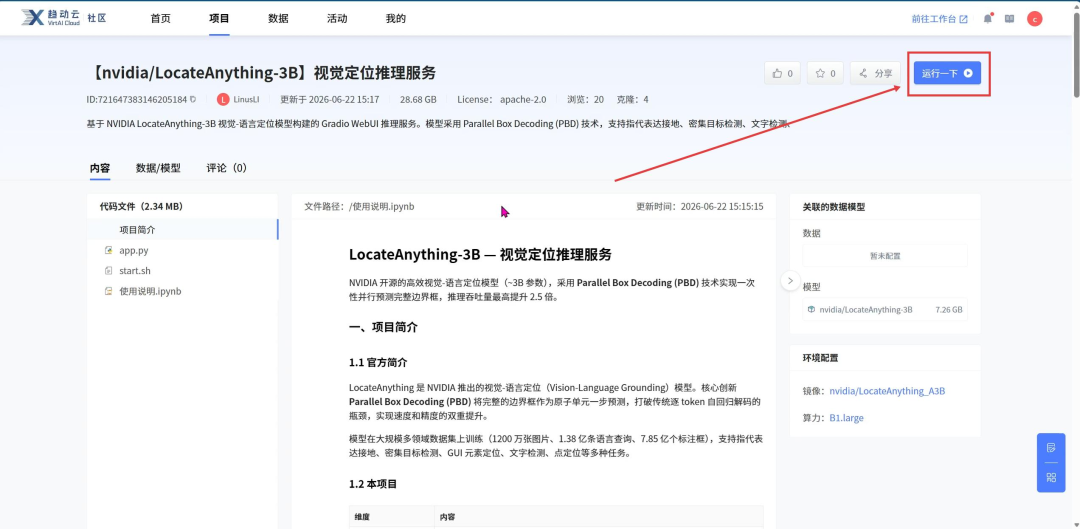Open the documentation book icon
Screen dimensions: 1080x529
[x=1009, y=19]
